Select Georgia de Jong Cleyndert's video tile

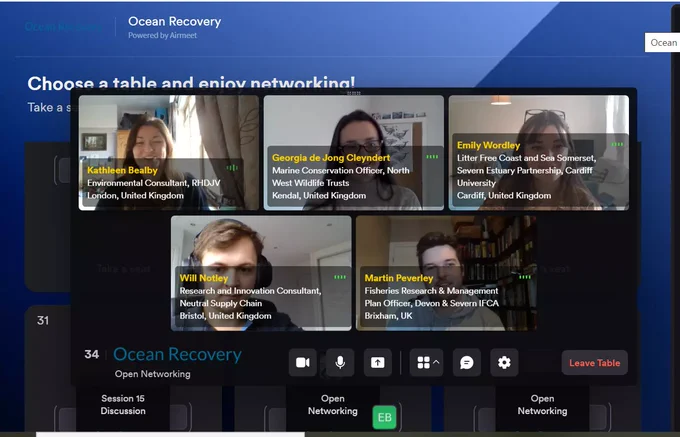353,153
